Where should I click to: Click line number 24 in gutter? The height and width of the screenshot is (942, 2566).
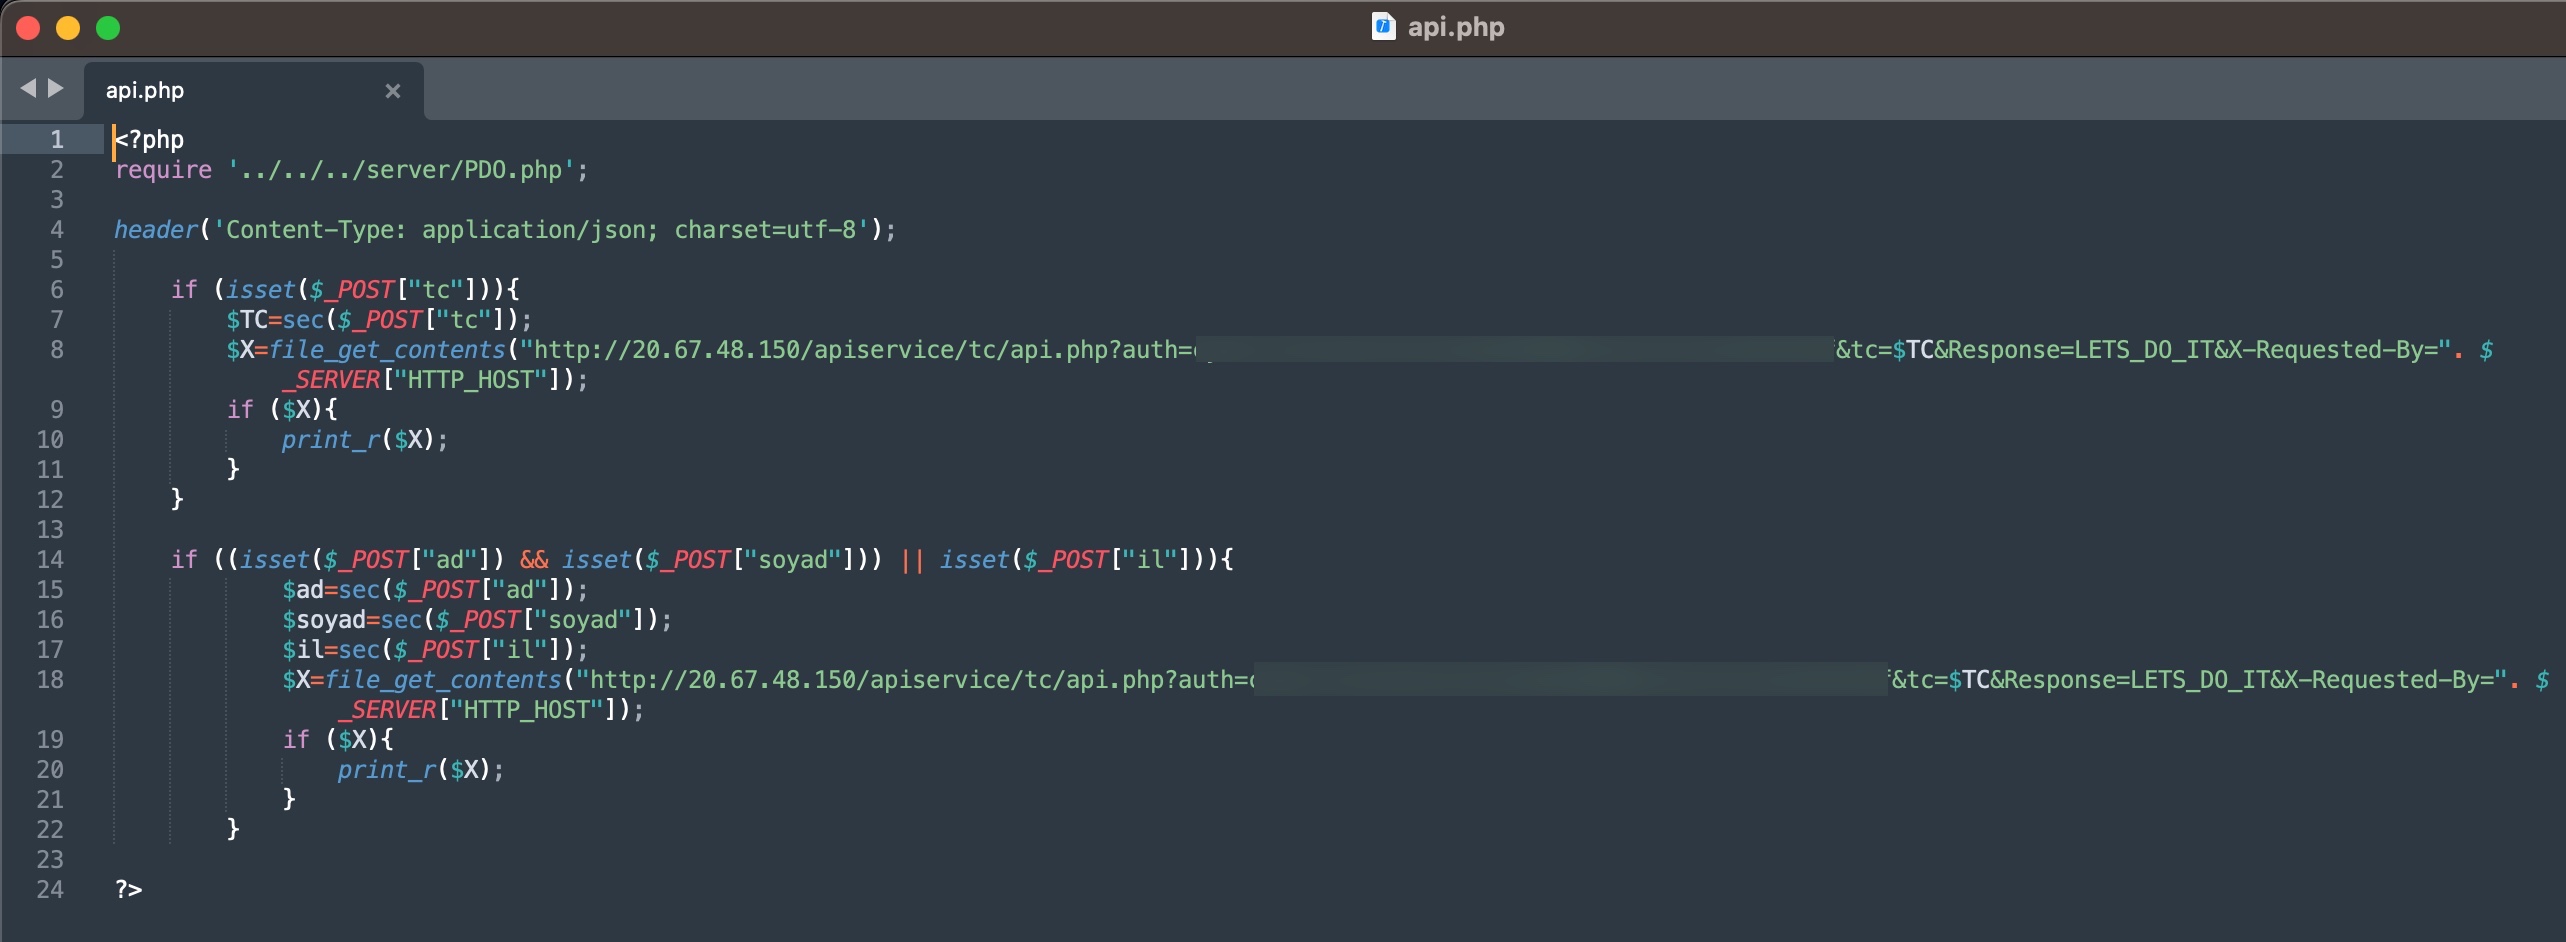pyautogui.click(x=50, y=889)
